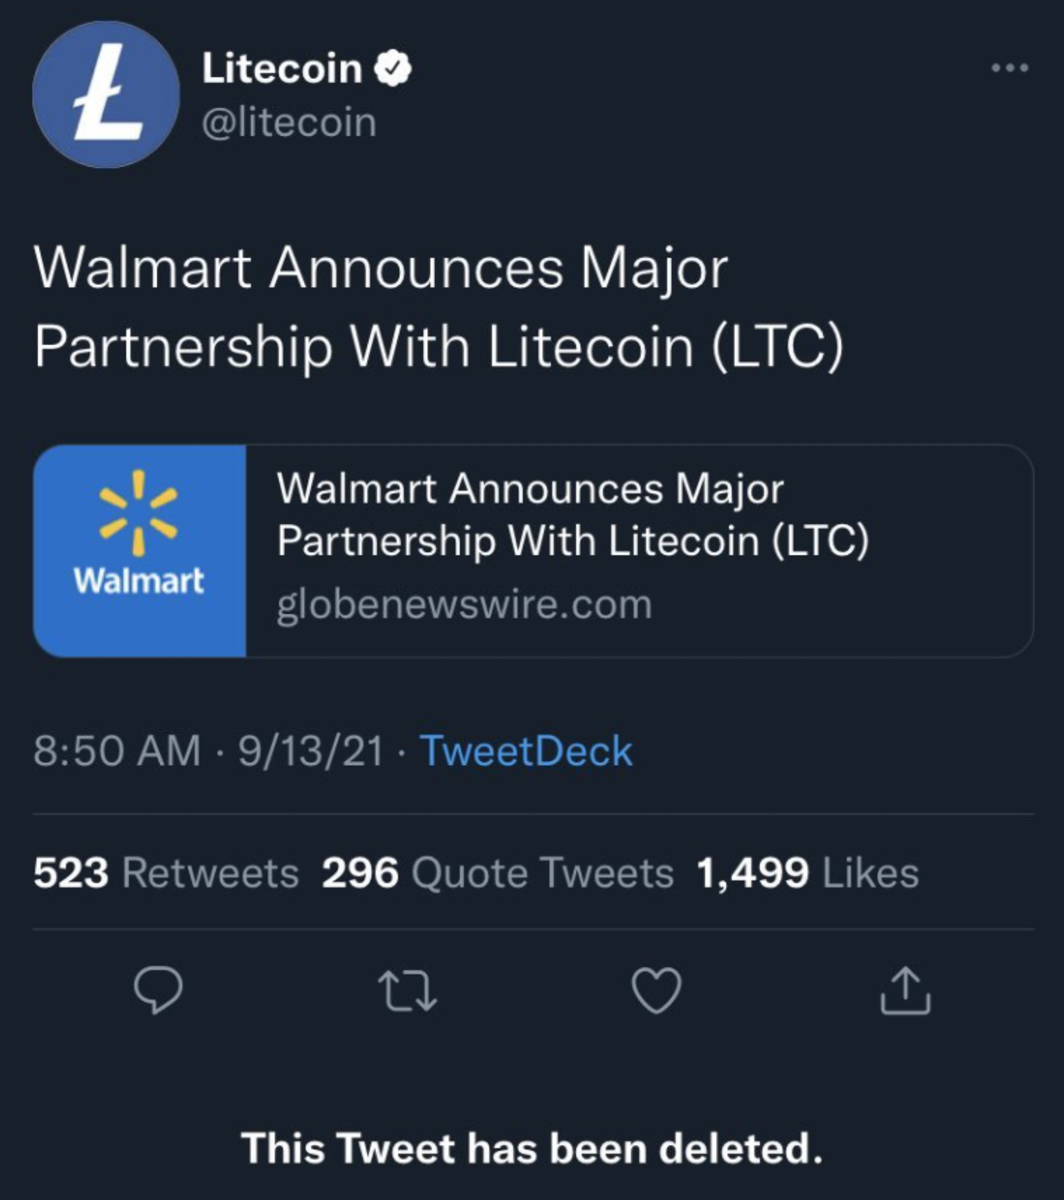Viewport: 1064px width, 1200px height.
Task: Tap the retweet arrows icon
Action: coord(407,990)
